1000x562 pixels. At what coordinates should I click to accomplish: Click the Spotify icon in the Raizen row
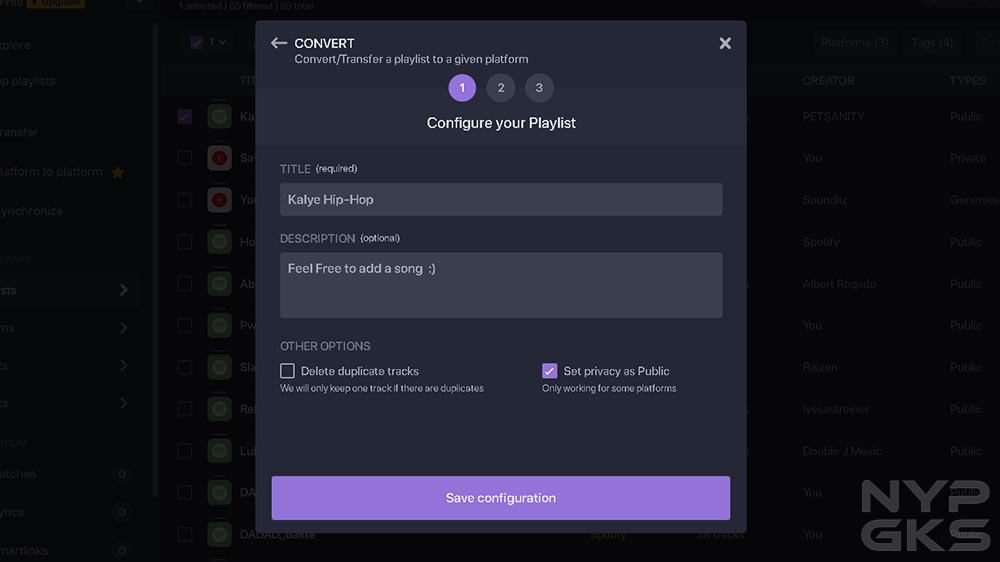point(219,367)
